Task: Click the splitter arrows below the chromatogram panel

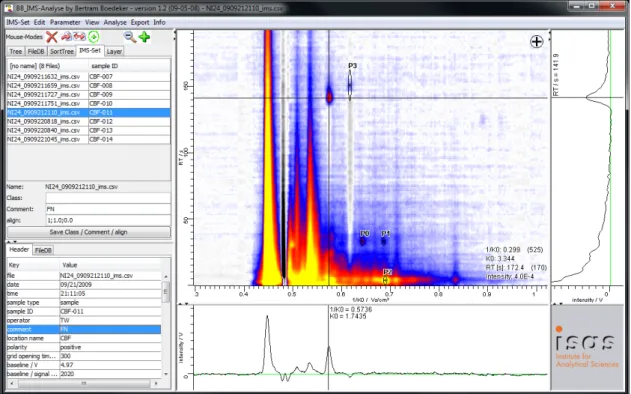Action: pyautogui.click(x=557, y=303)
